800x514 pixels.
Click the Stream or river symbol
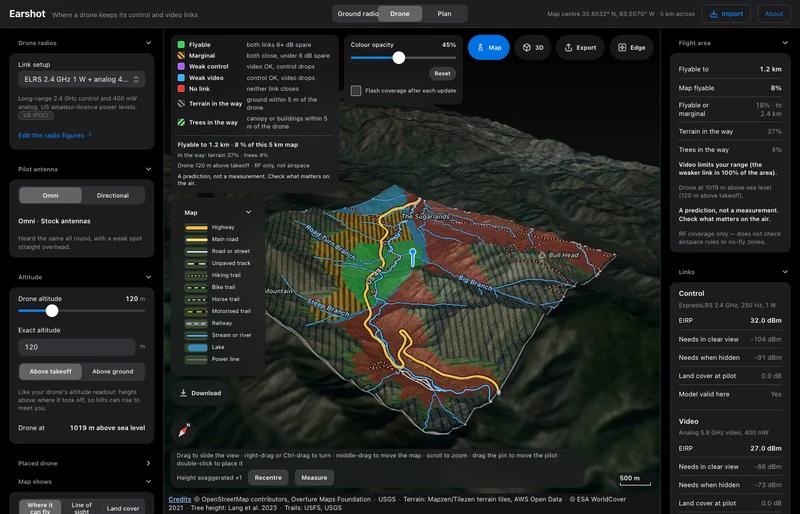pyautogui.click(x=196, y=335)
